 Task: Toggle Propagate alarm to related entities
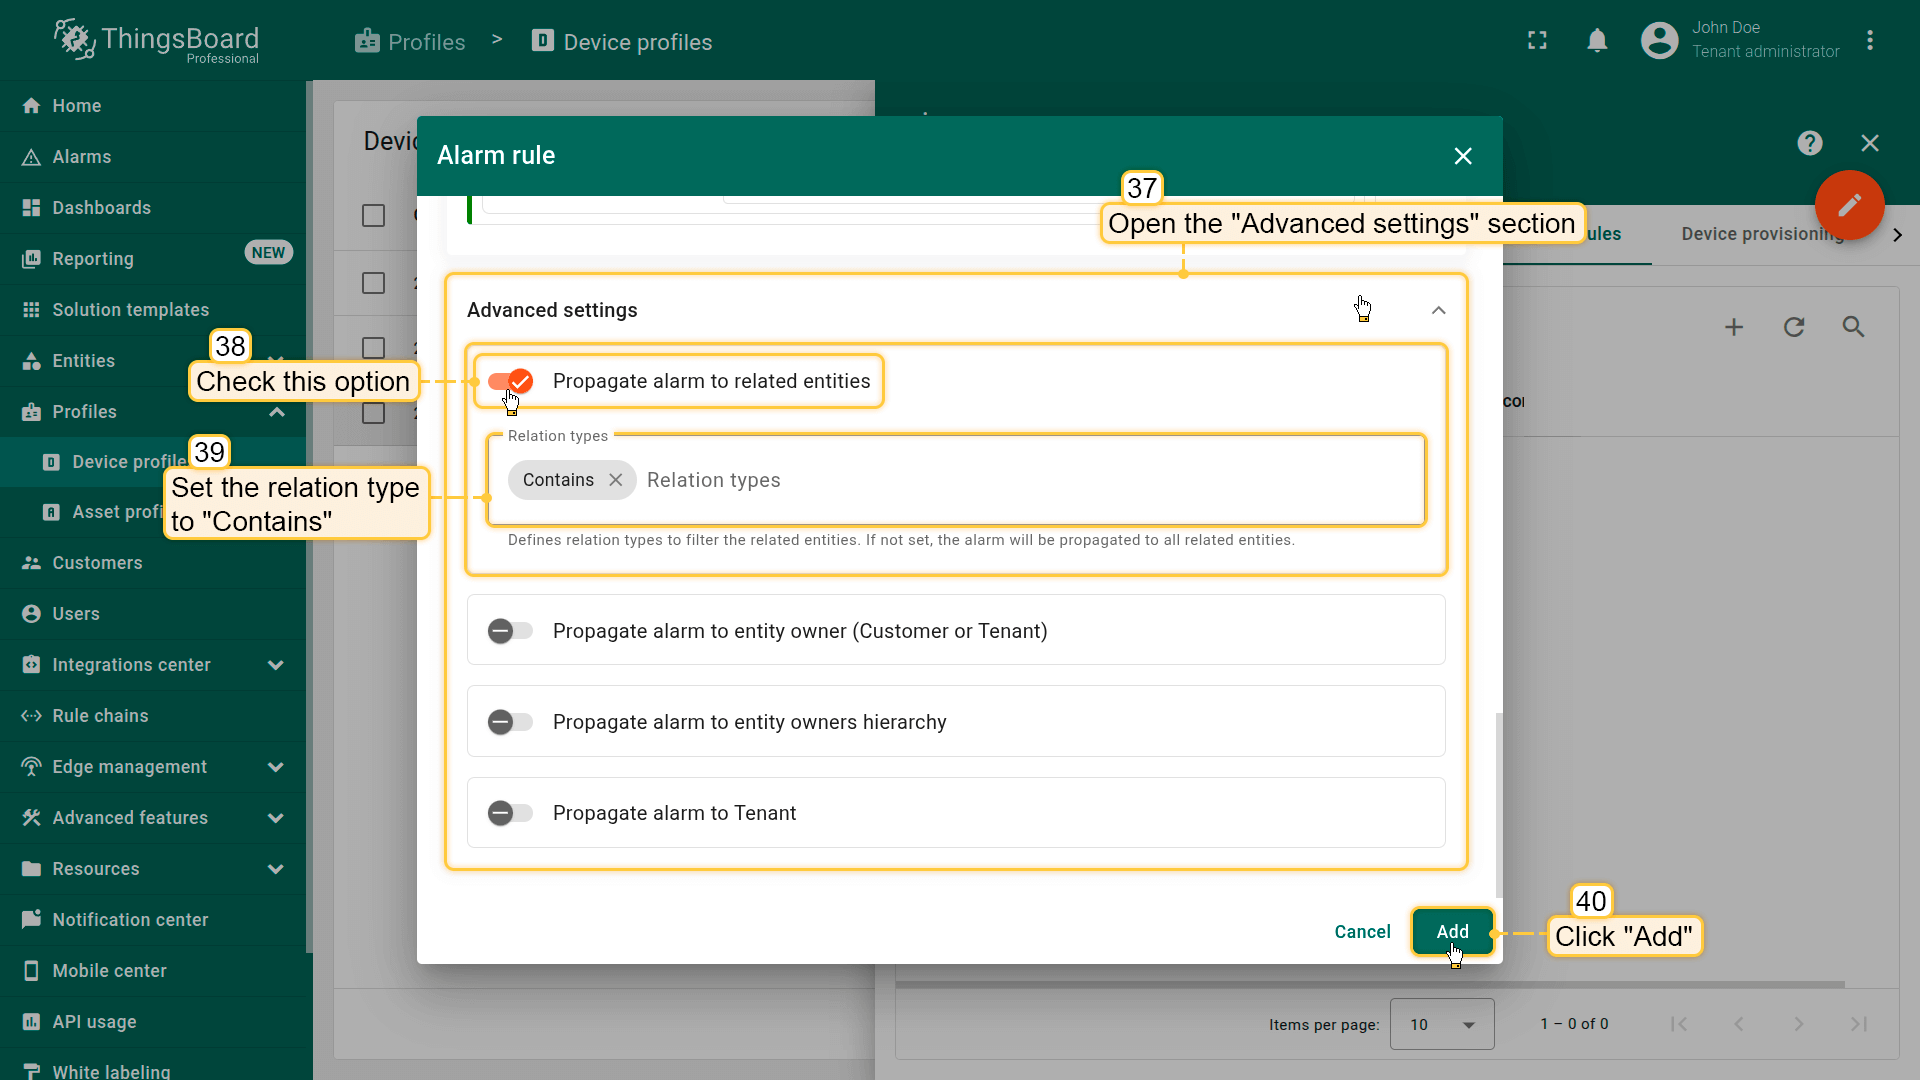click(x=510, y=381)
